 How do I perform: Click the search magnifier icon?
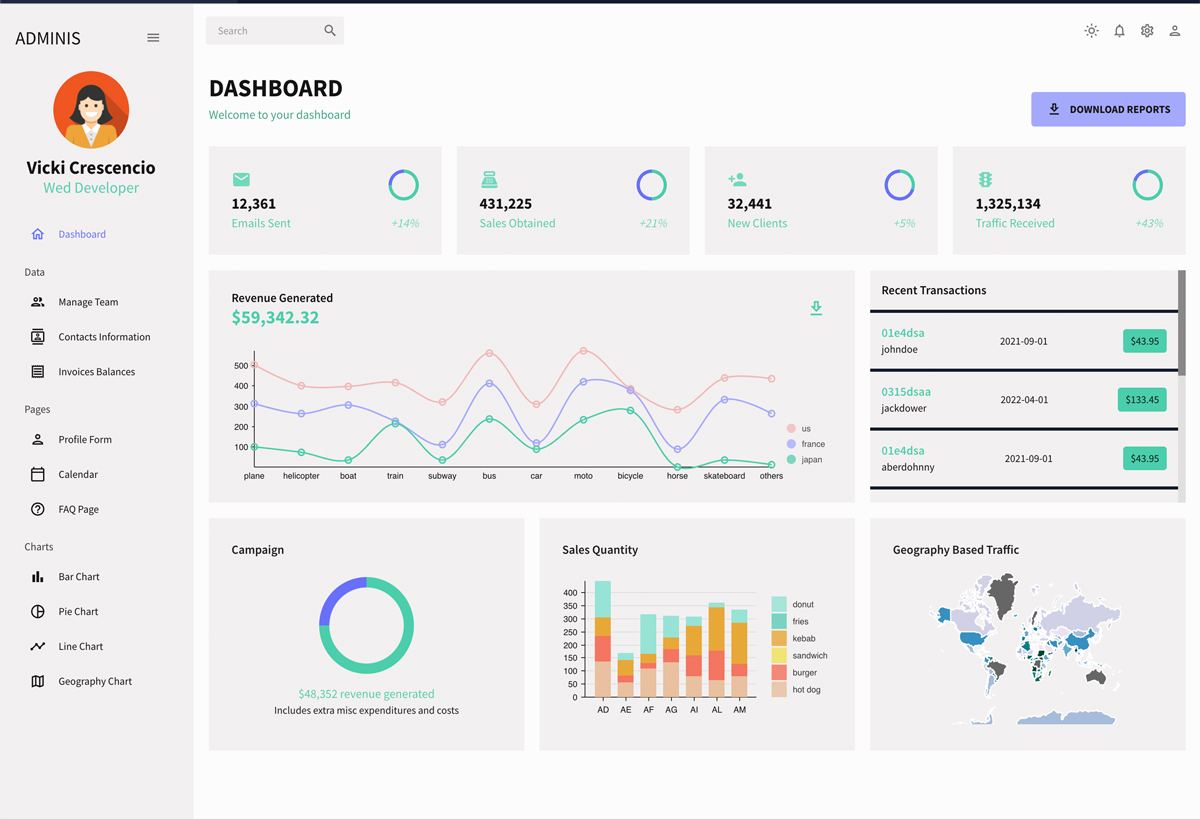[330, 31]
